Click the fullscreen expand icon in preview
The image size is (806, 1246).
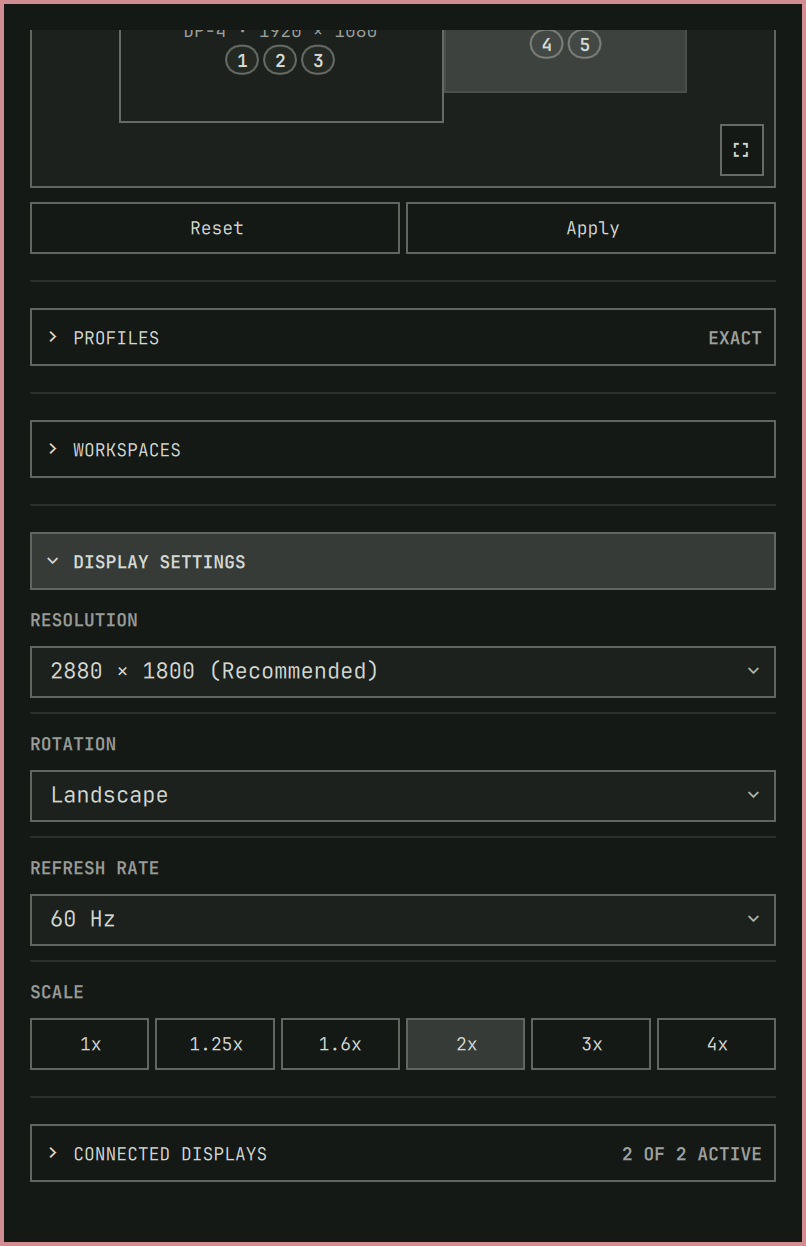[741, 150]
